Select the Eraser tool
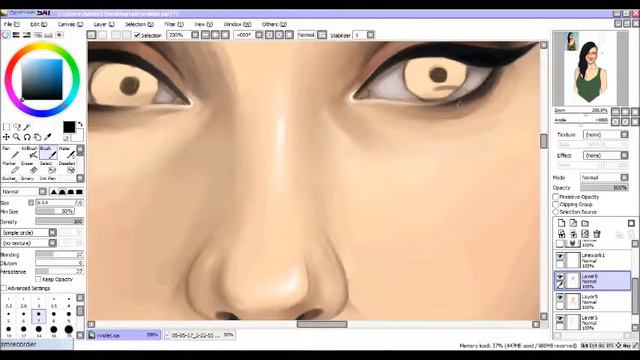This screenshot has width=640, height=360. pyautogui.click(x=29, y=167)
